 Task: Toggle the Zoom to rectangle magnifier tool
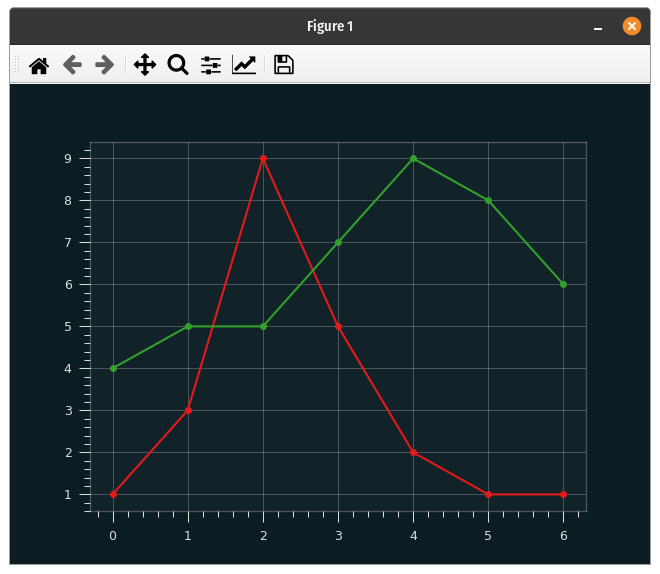[178, 65]
